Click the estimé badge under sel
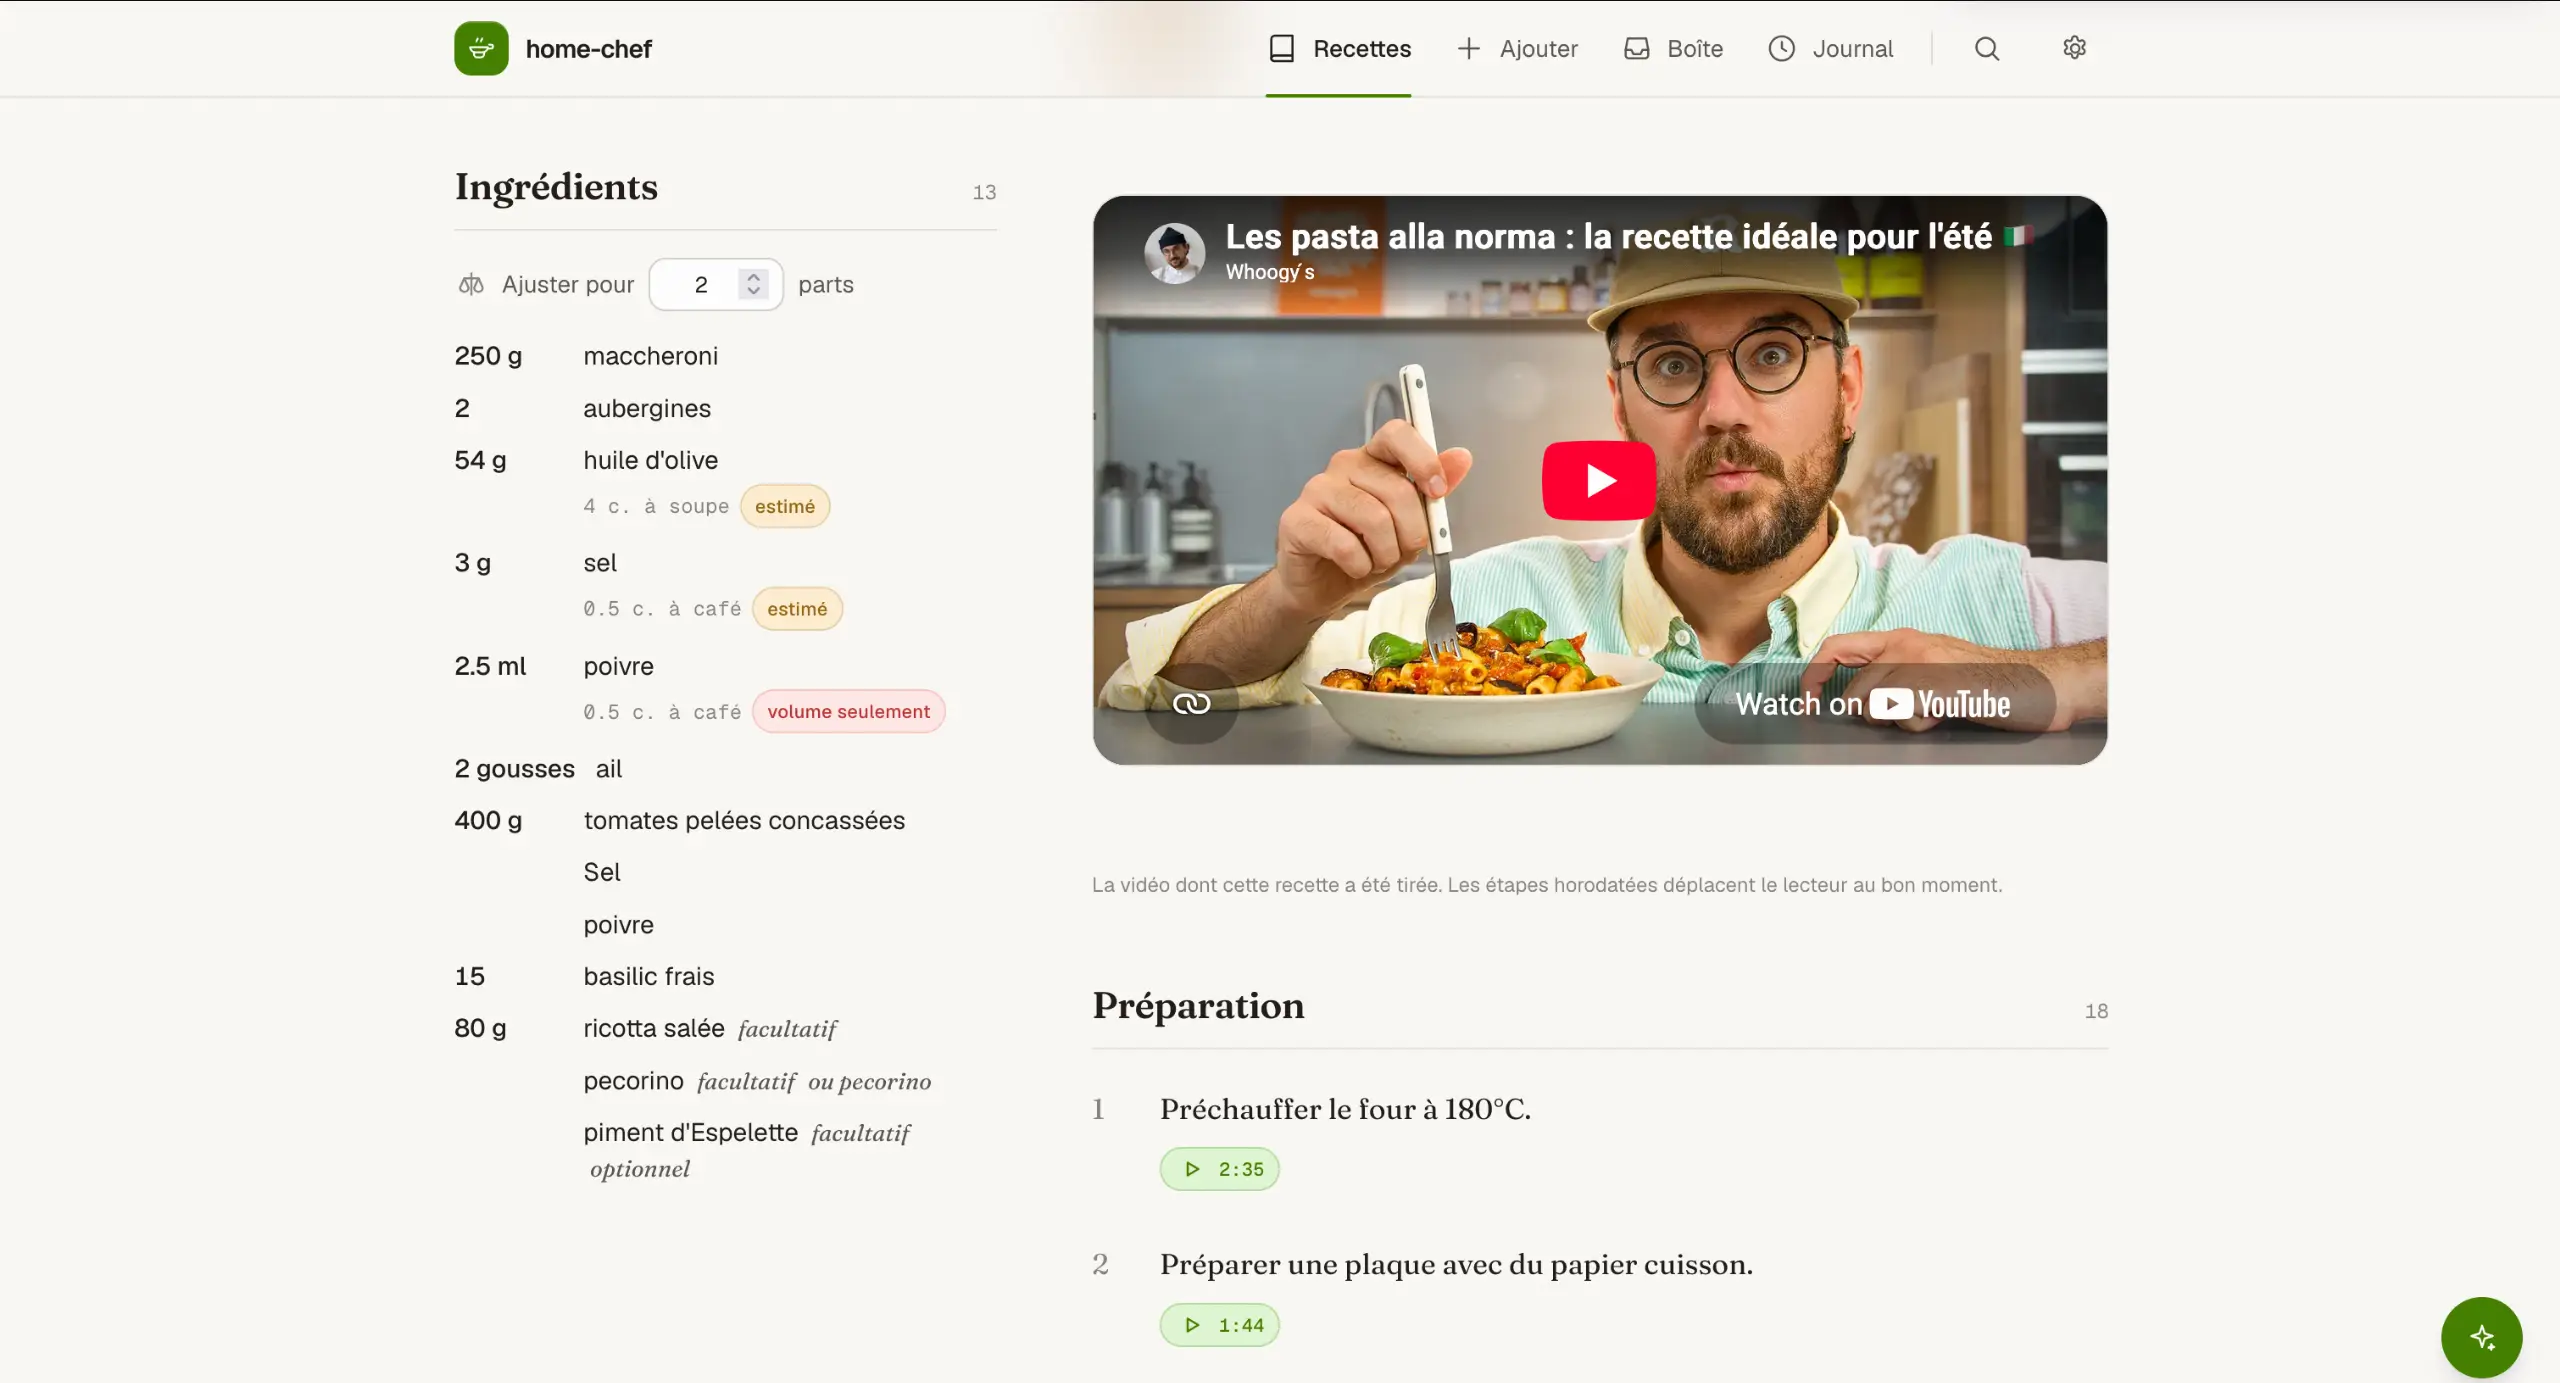 797,609
